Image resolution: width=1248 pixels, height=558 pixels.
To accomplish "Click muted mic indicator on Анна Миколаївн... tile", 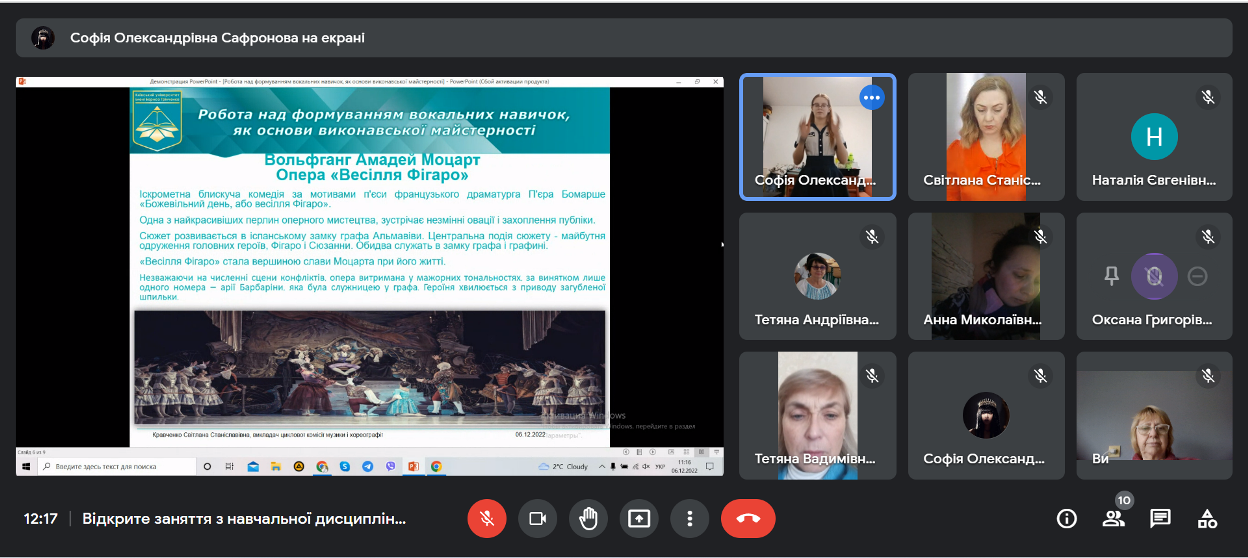I will tap(1040, 236).
